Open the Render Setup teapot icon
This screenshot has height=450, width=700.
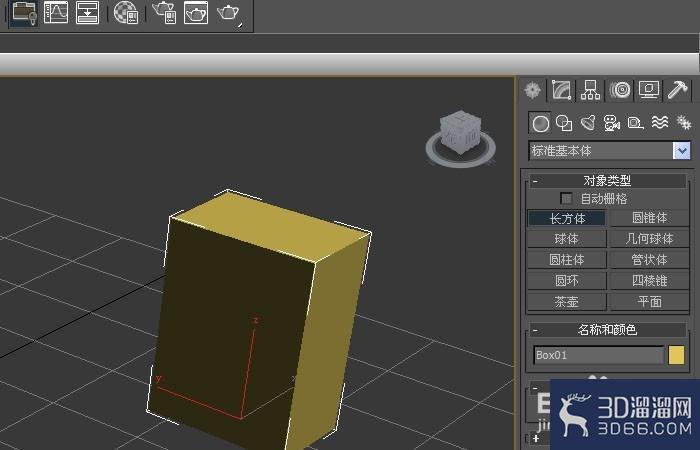(x=164, y=12)
